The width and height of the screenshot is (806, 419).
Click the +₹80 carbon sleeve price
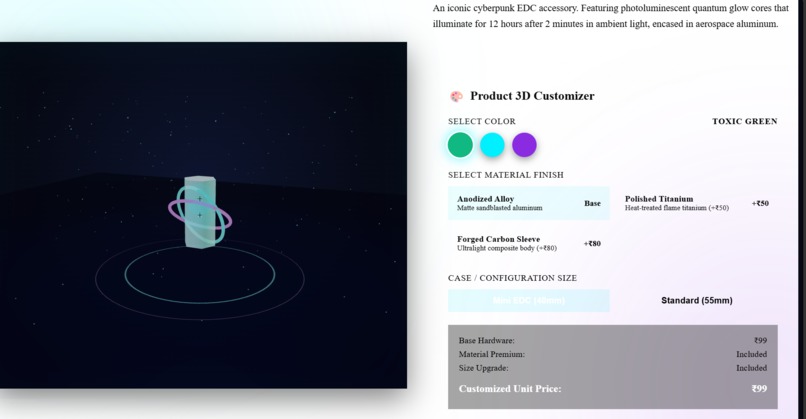click(592, 244)
